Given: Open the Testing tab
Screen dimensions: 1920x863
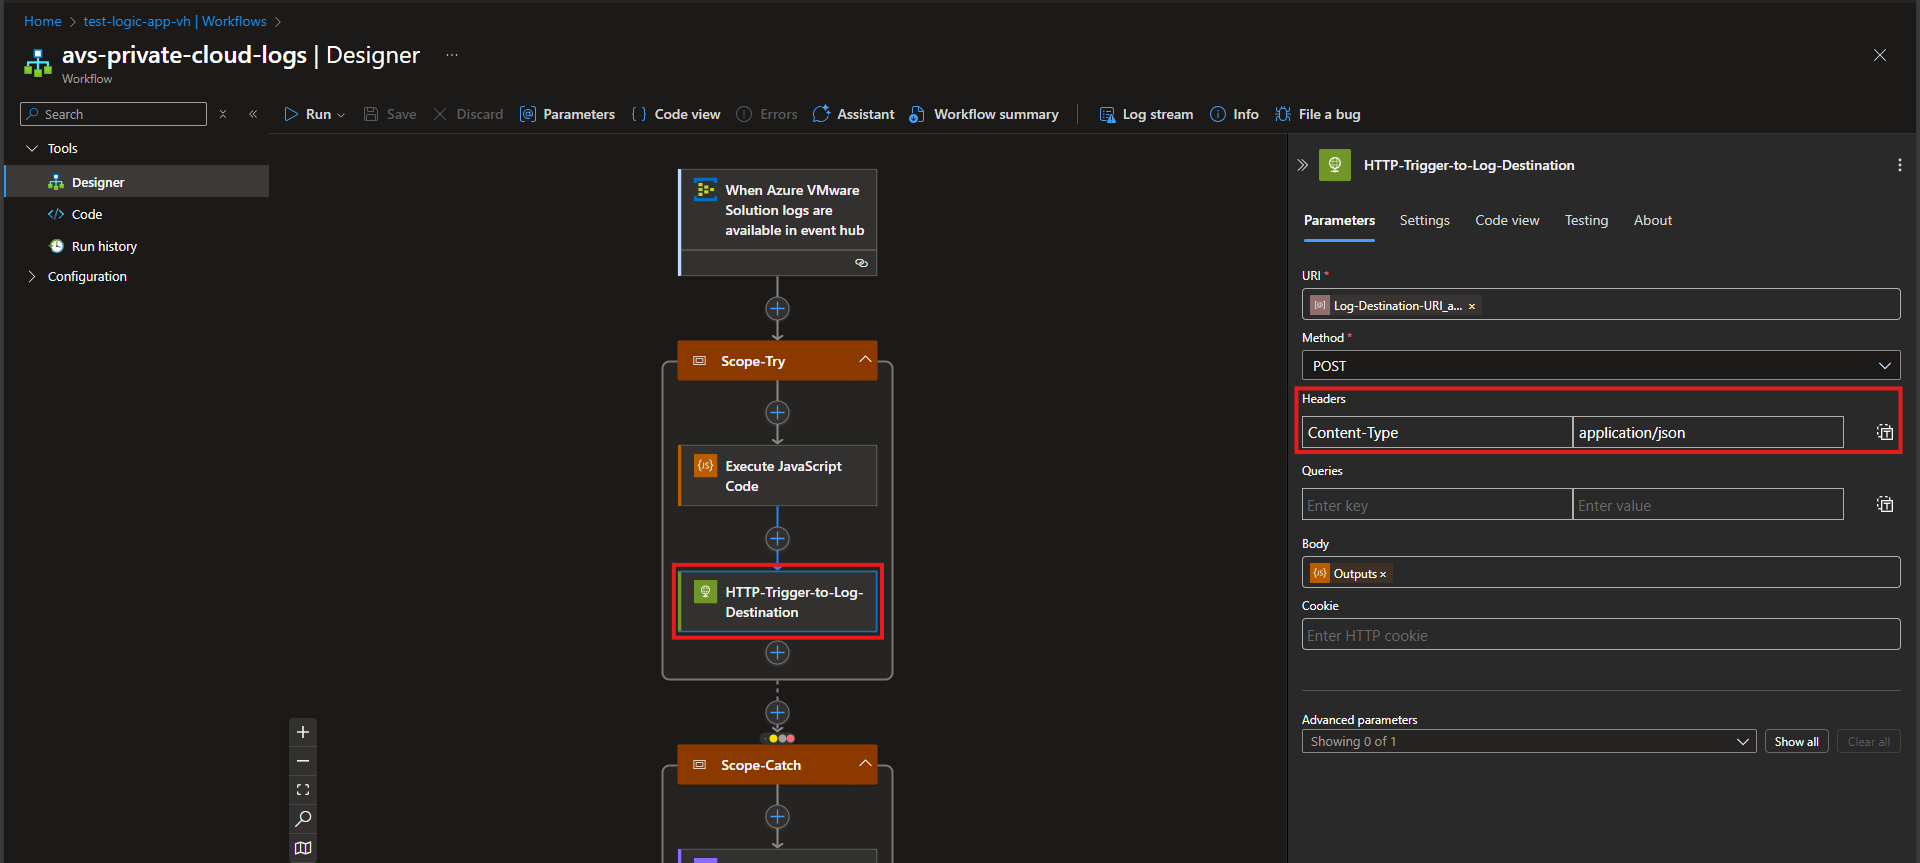Looking at the screenshot, I should [1586, 220].
